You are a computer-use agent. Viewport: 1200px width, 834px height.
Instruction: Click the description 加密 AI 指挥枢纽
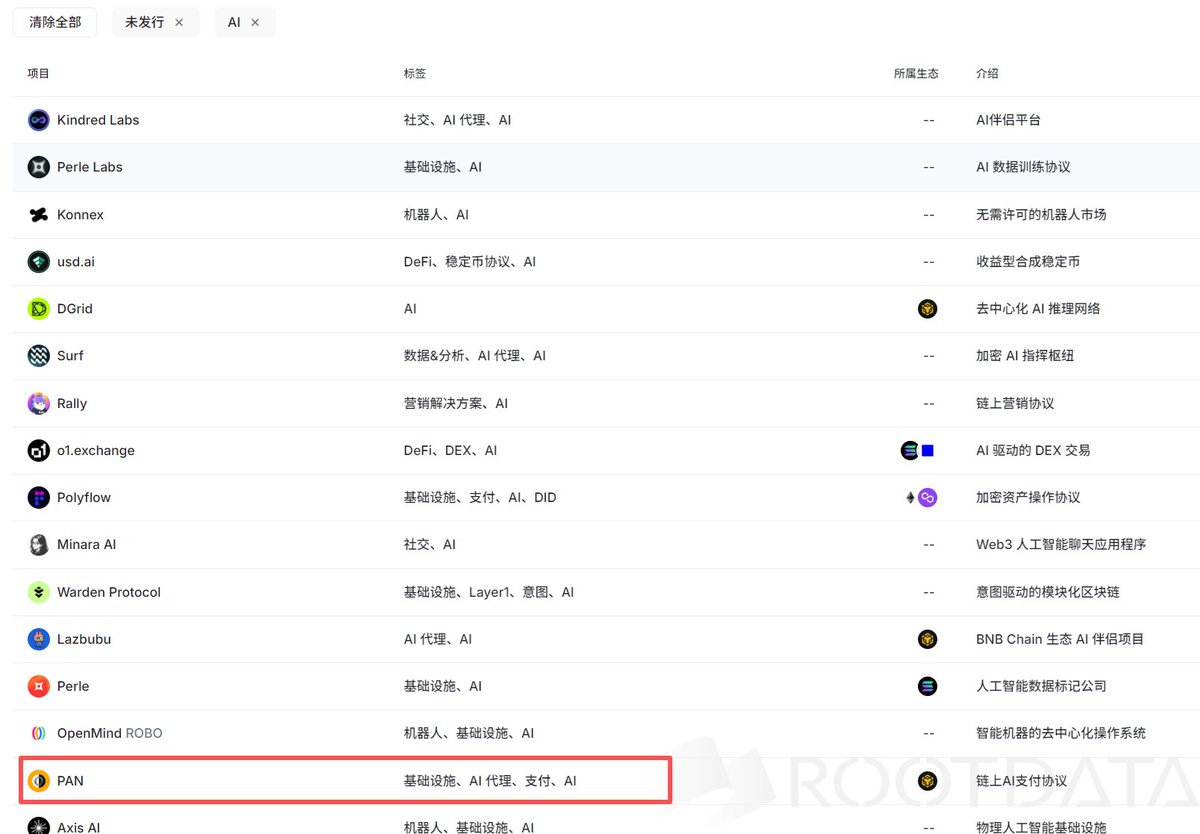pyautogui.click(x=1025, y=356)
